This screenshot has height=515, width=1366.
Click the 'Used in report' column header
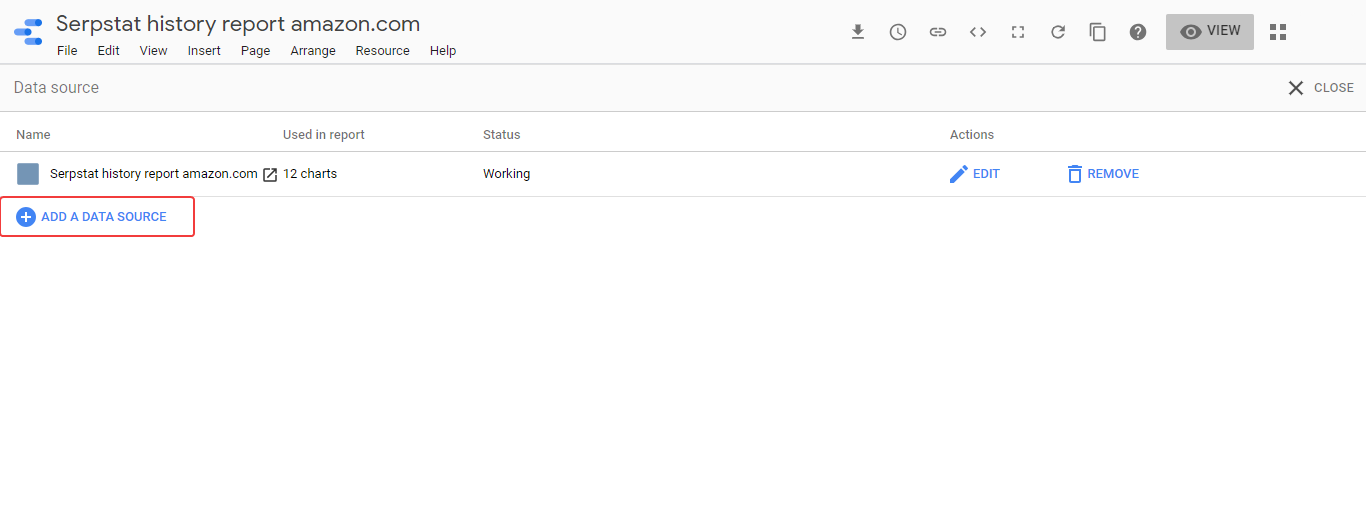324,135
